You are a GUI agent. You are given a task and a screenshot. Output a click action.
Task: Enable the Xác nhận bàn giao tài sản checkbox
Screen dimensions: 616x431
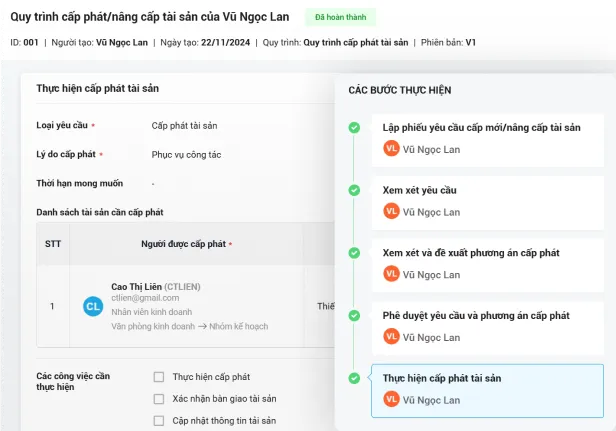159,399
